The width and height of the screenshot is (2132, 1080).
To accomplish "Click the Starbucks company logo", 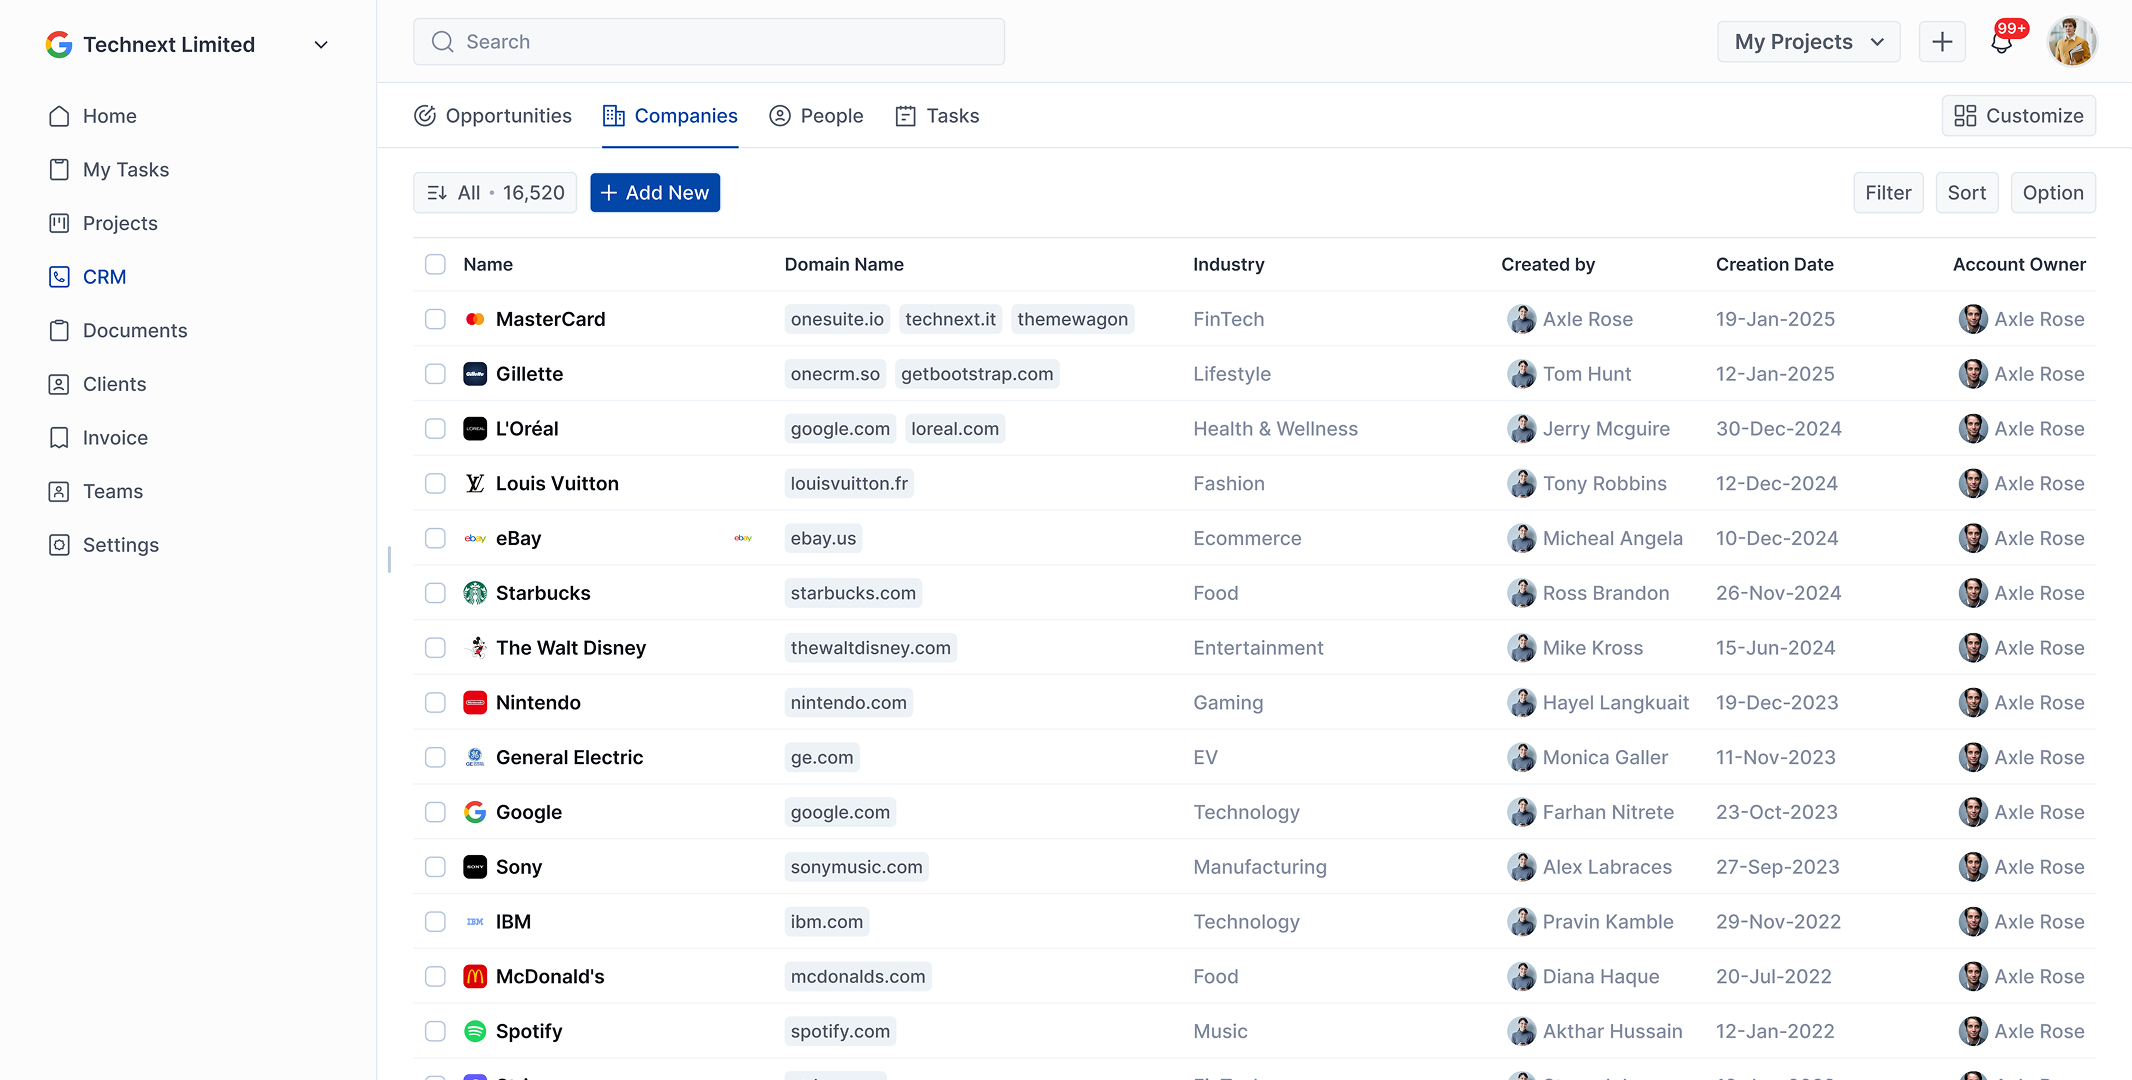I will tap(475, 593).
